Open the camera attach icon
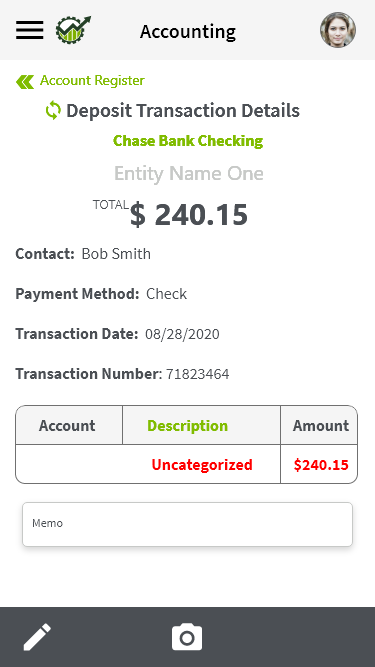375x667 pixels. (x=187, y=637)
